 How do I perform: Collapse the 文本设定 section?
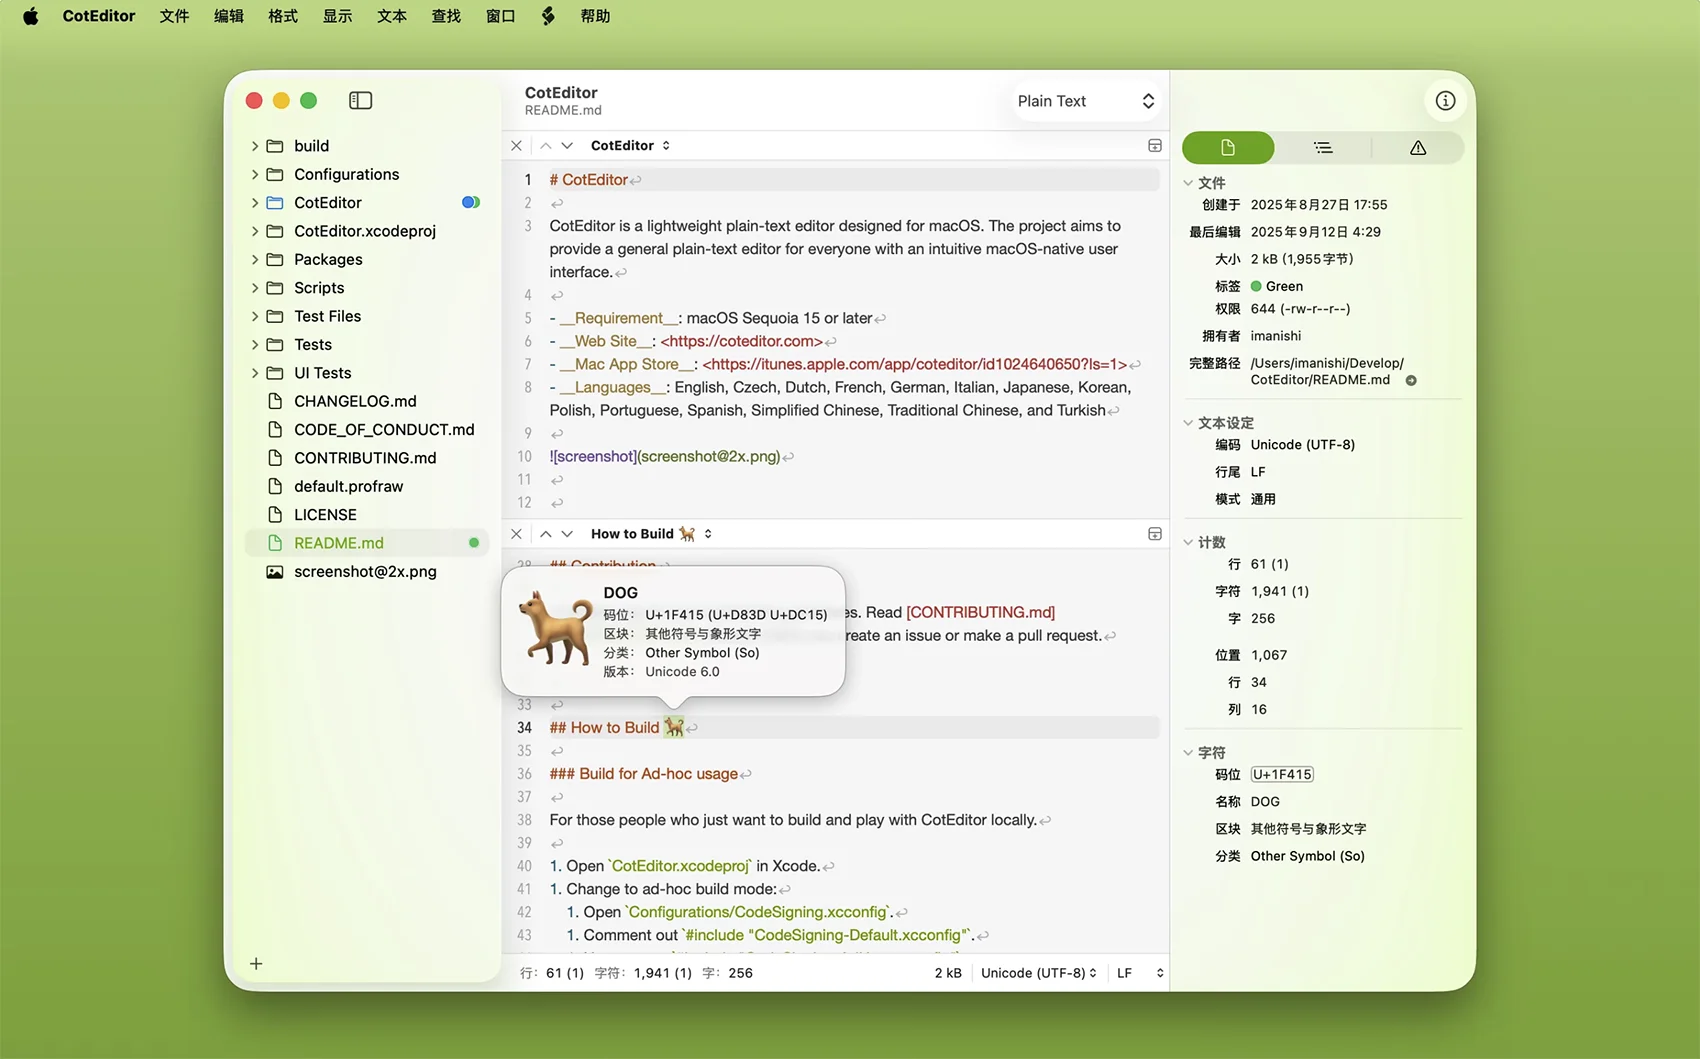(x=1188, y=423)
